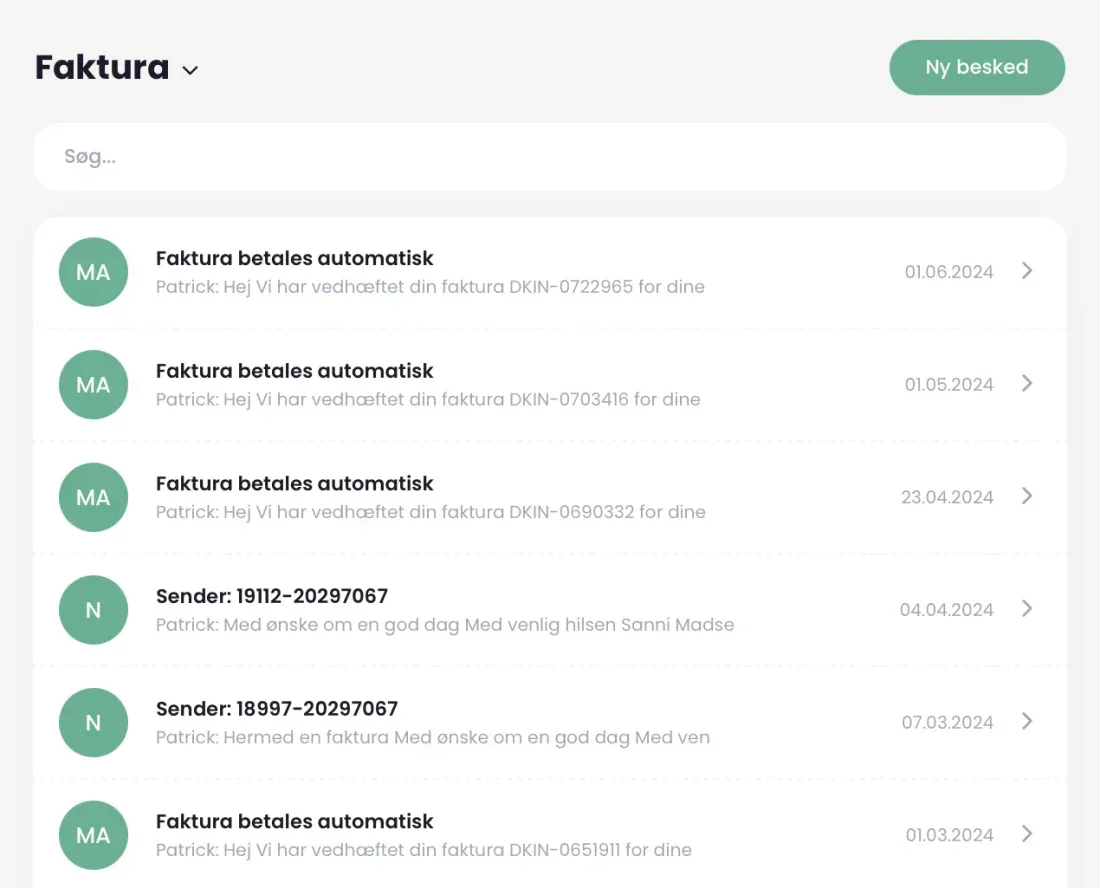Image resolution: width=1100 pixels, height=888 pixels.
Task: Focus the Søg search field
Action: coord(550,156)
